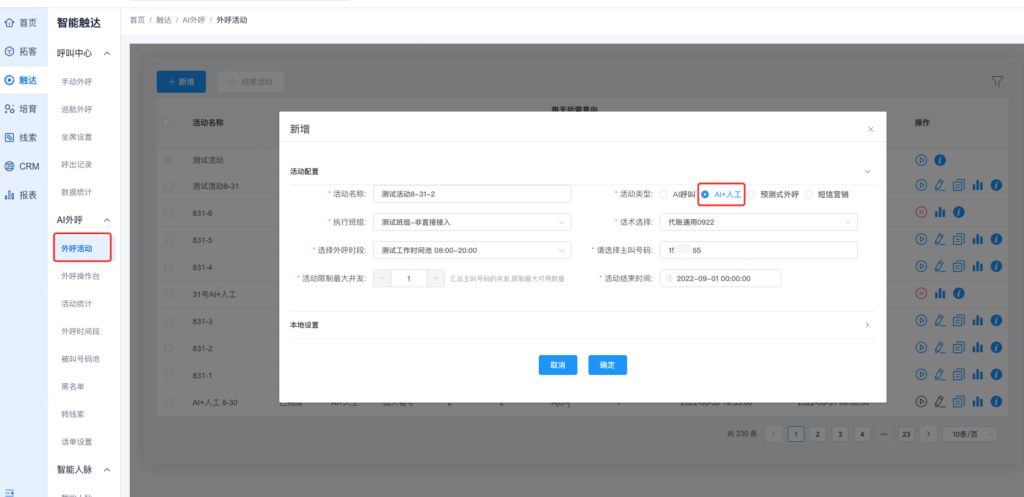
Task: Click the 确定 button
Action: (607, 366)
